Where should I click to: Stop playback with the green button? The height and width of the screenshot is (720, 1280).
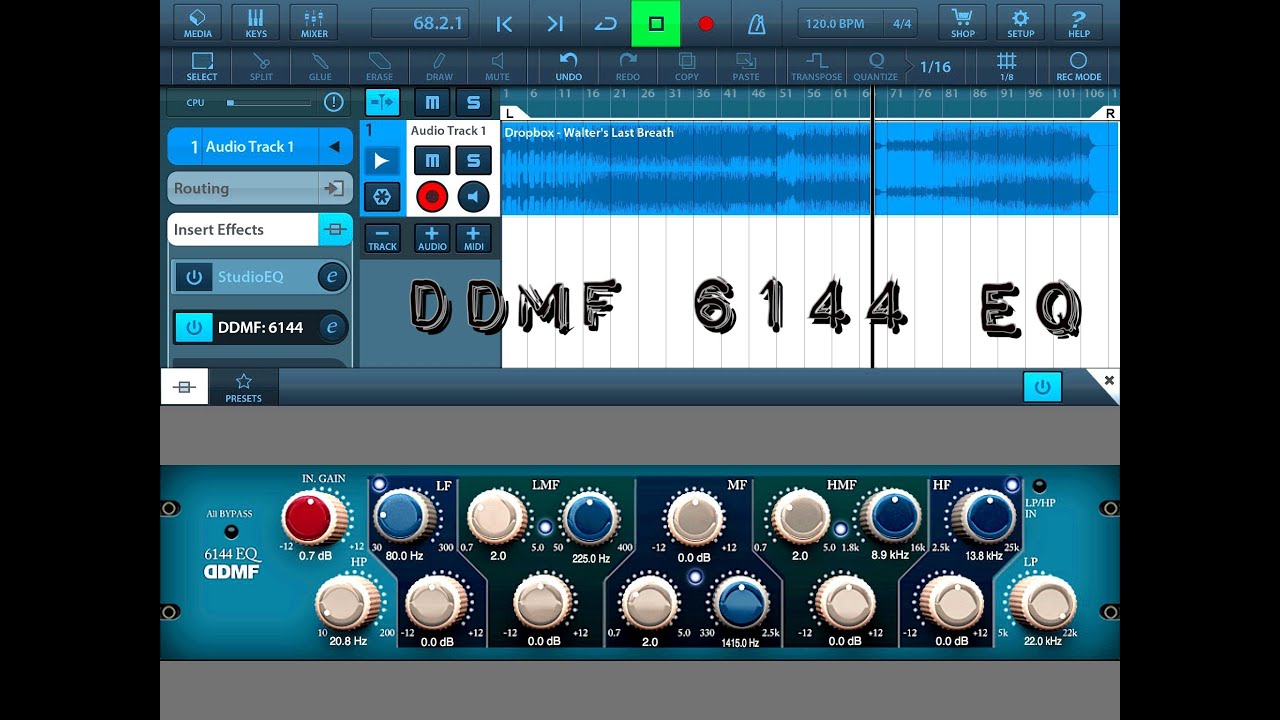(x=656, y=23)
